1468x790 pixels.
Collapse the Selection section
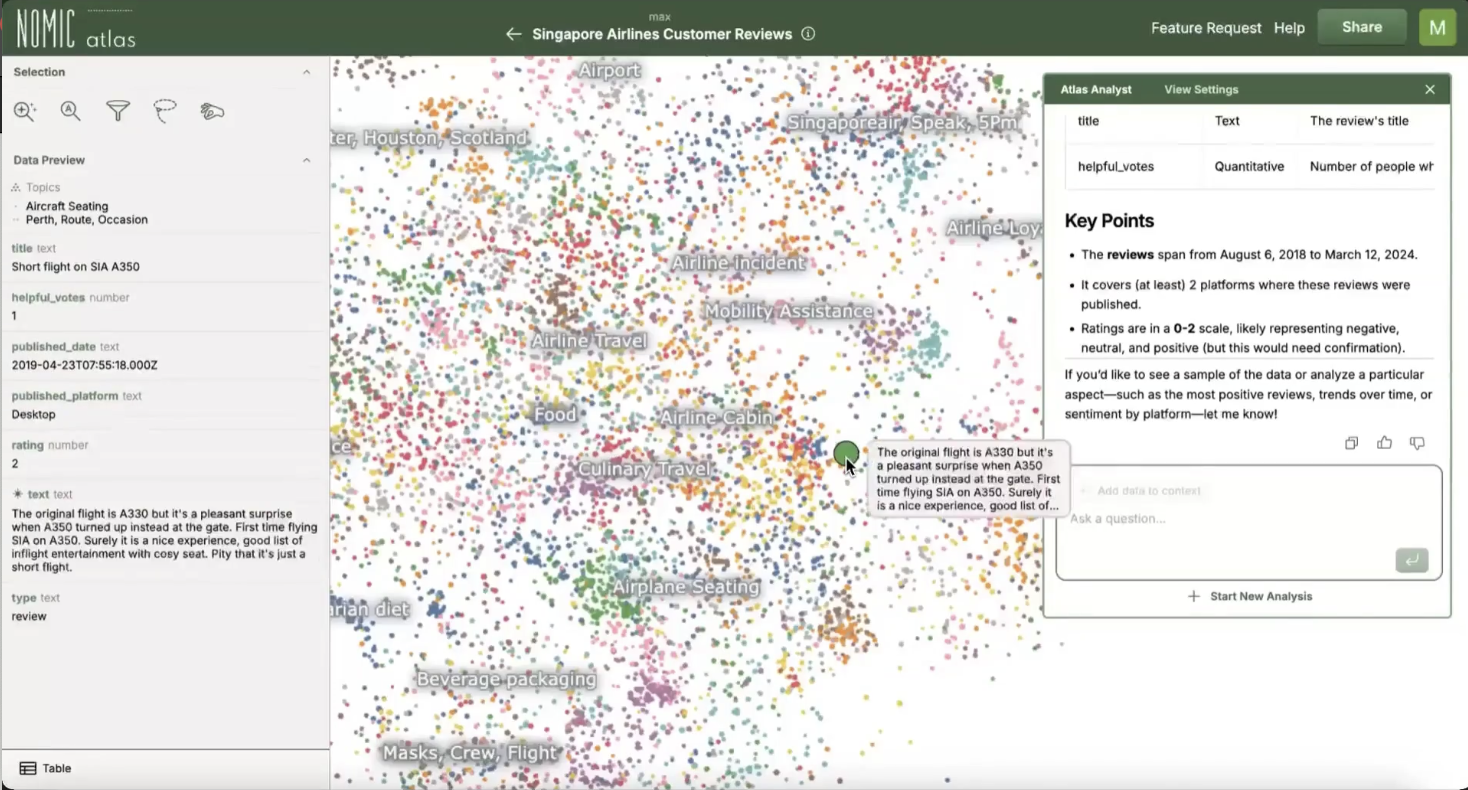click(x=307, y=72)
